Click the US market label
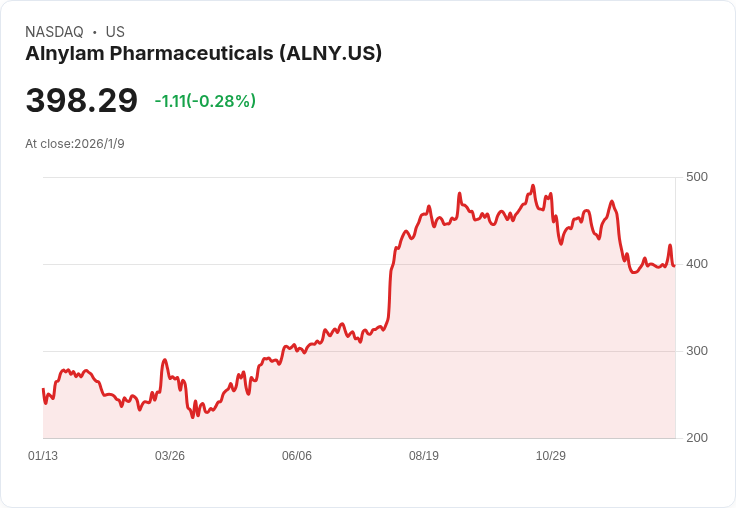The width and height of the screenshot is (736, 508). click(x=115, y=32)
